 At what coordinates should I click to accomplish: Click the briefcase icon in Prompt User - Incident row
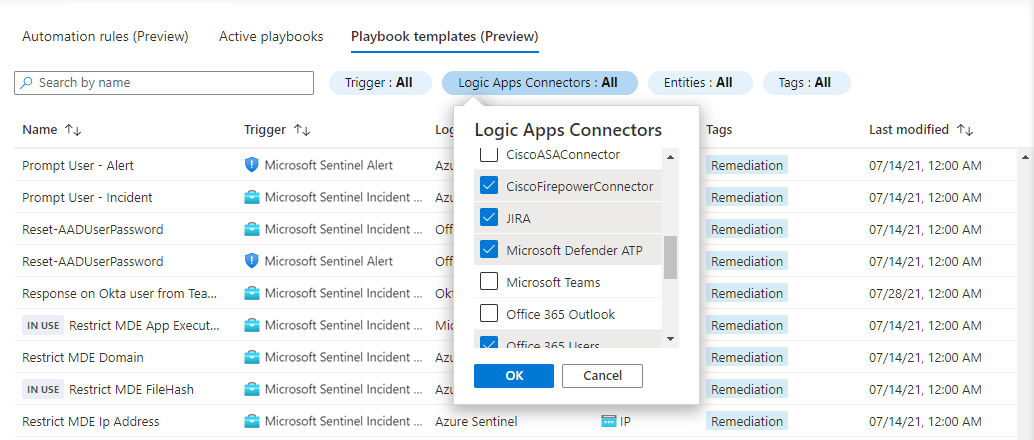coord(252,197)
